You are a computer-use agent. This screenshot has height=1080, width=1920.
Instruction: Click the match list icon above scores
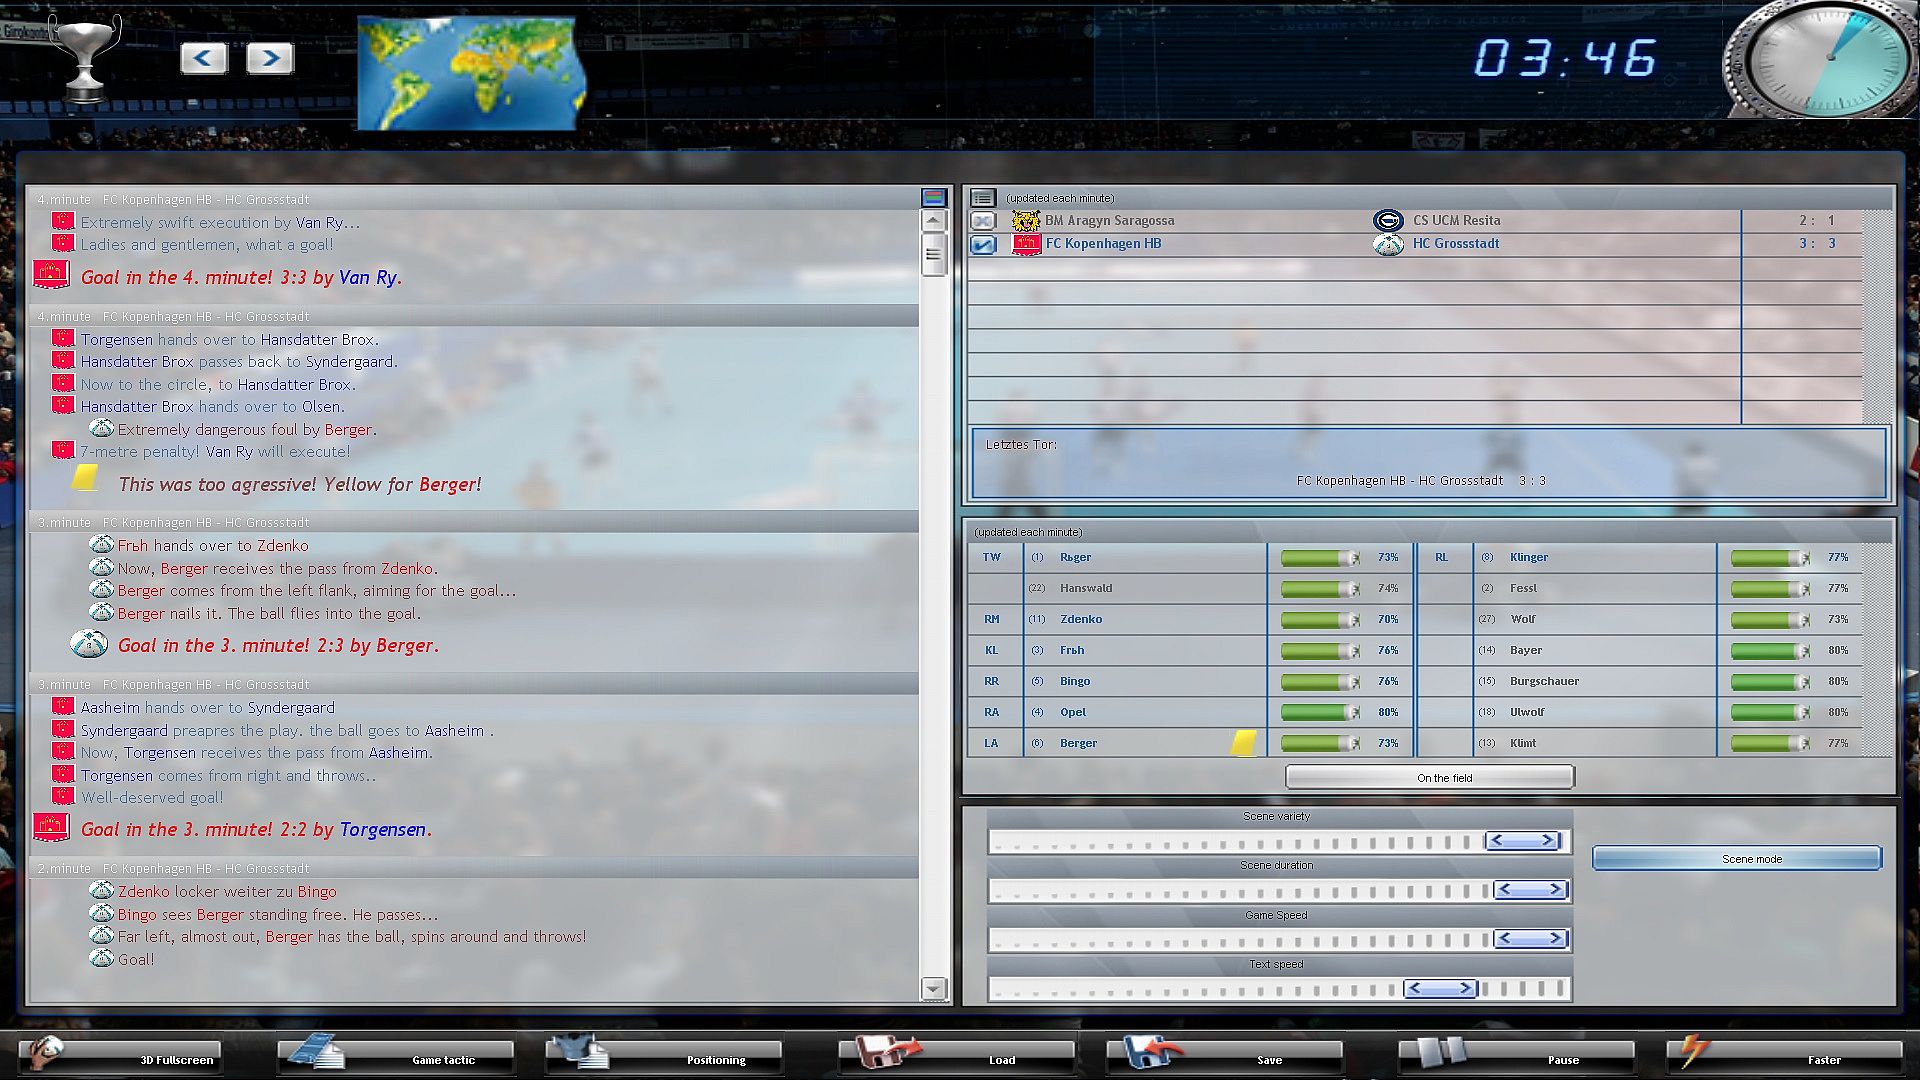983,198
